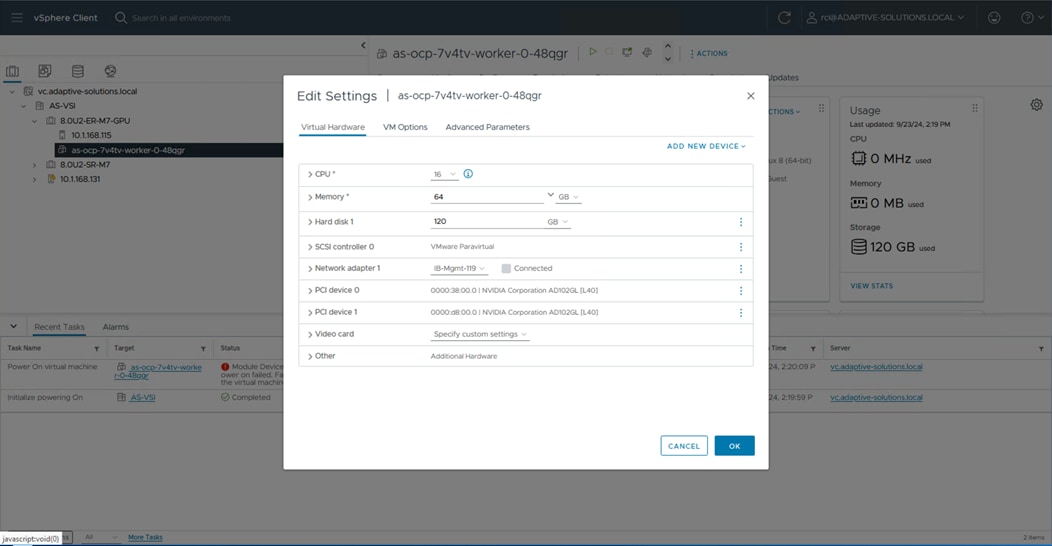1052x546 pixels.
Task: Click the refresh icon in header
Action: click(x=784, y=18)
